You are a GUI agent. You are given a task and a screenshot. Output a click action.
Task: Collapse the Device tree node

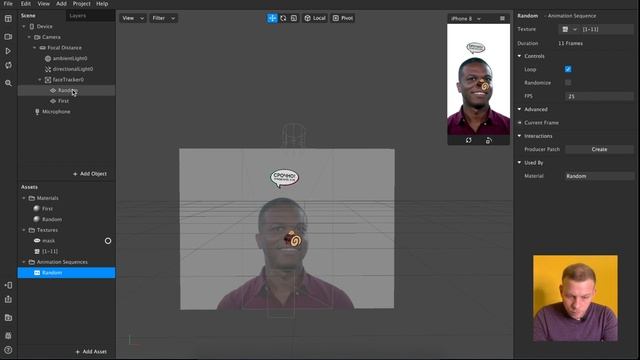24,26
